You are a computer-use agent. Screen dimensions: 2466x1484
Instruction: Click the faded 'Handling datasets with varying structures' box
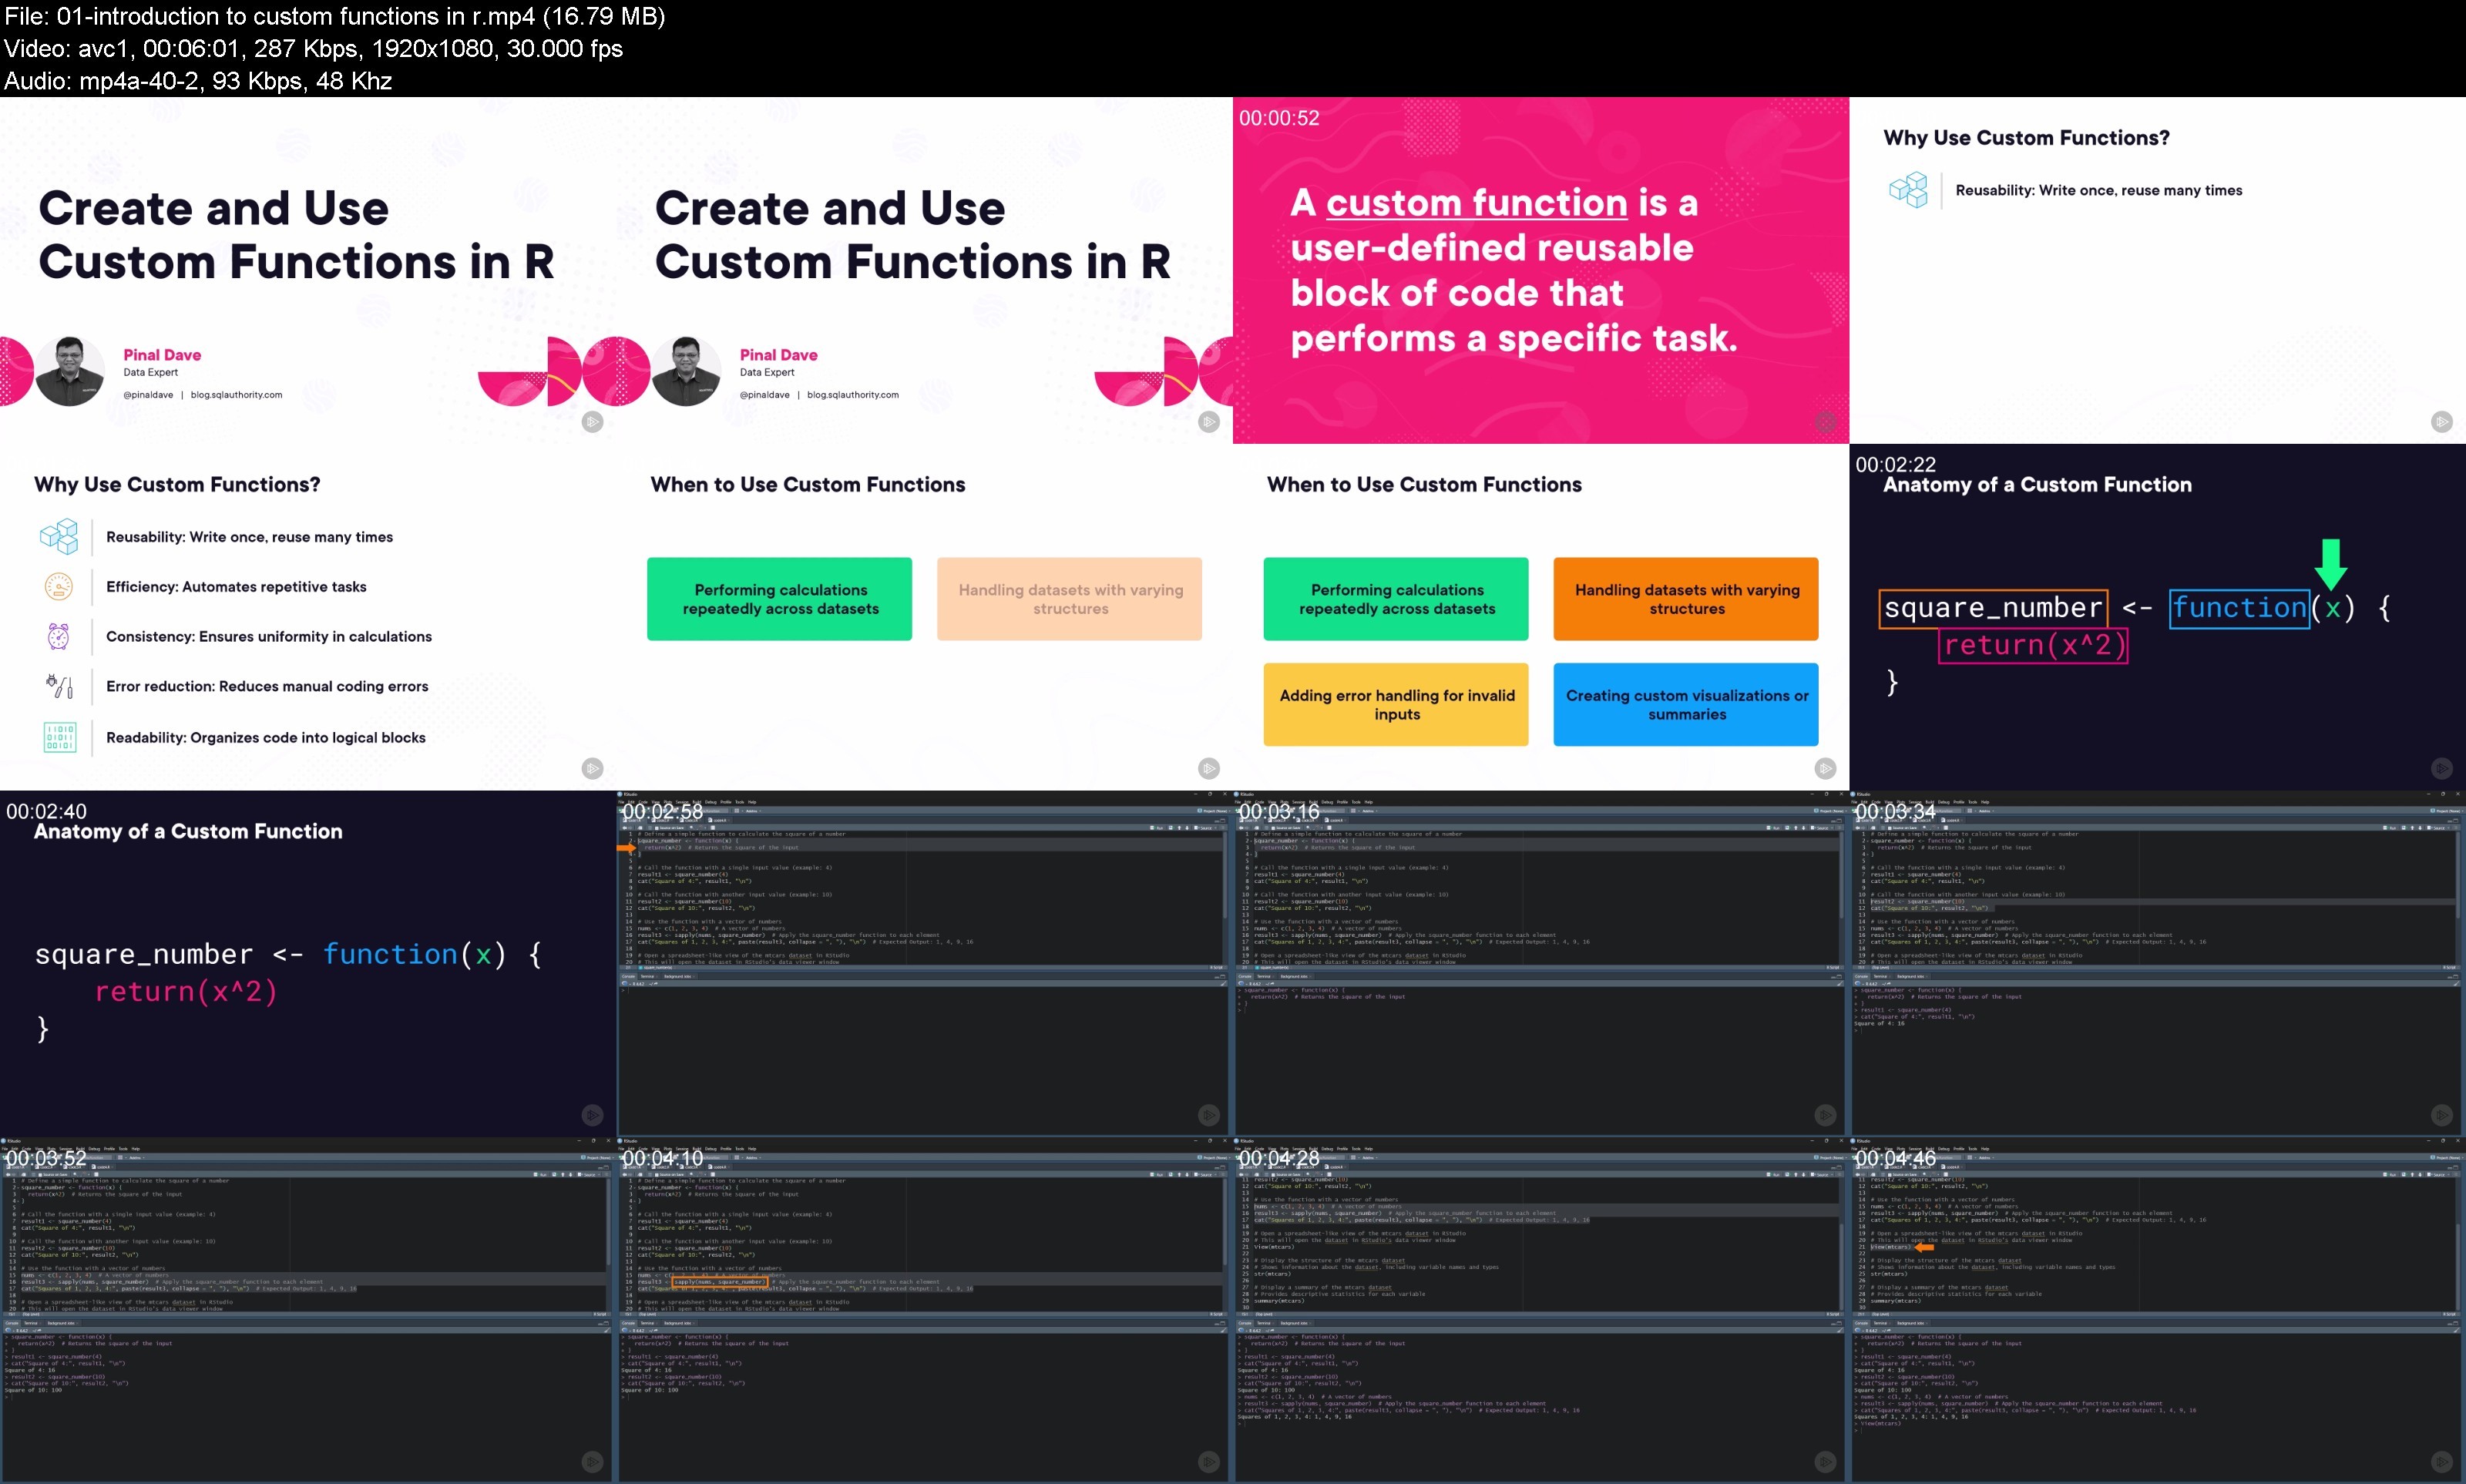[x=1069, y=599]
